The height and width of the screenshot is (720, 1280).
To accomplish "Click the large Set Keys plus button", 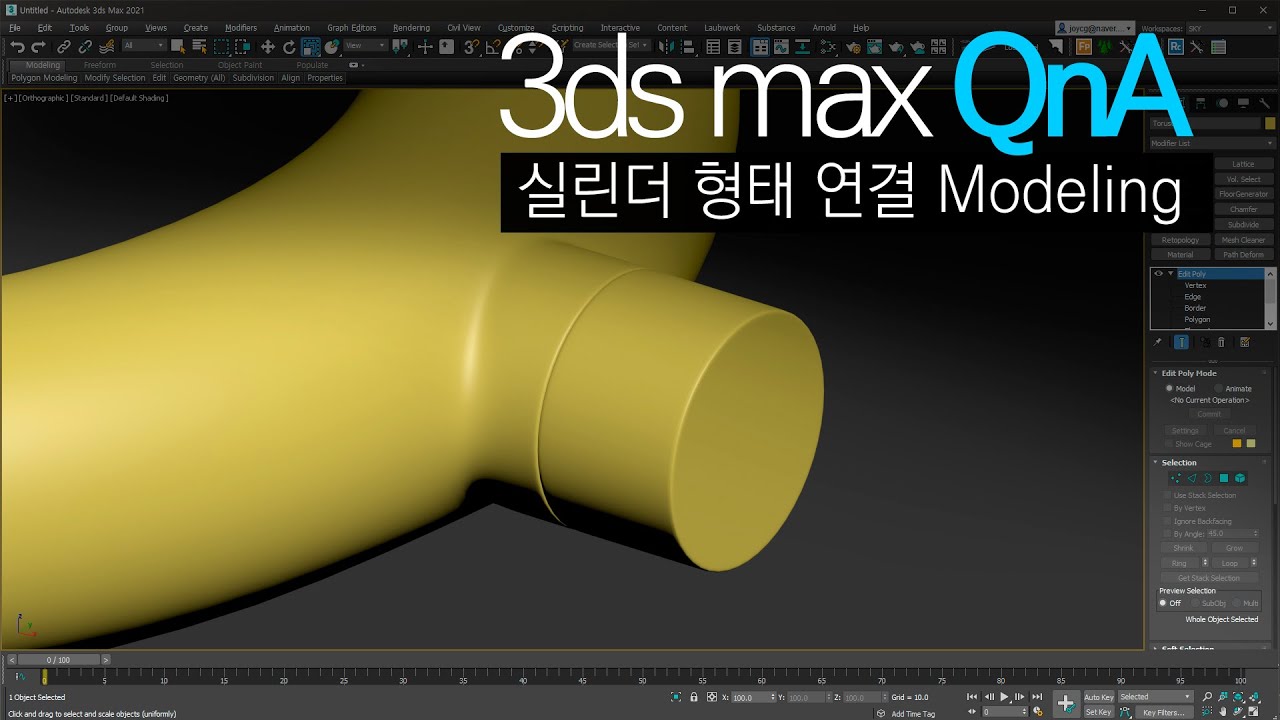I will tap(1066, 703).
